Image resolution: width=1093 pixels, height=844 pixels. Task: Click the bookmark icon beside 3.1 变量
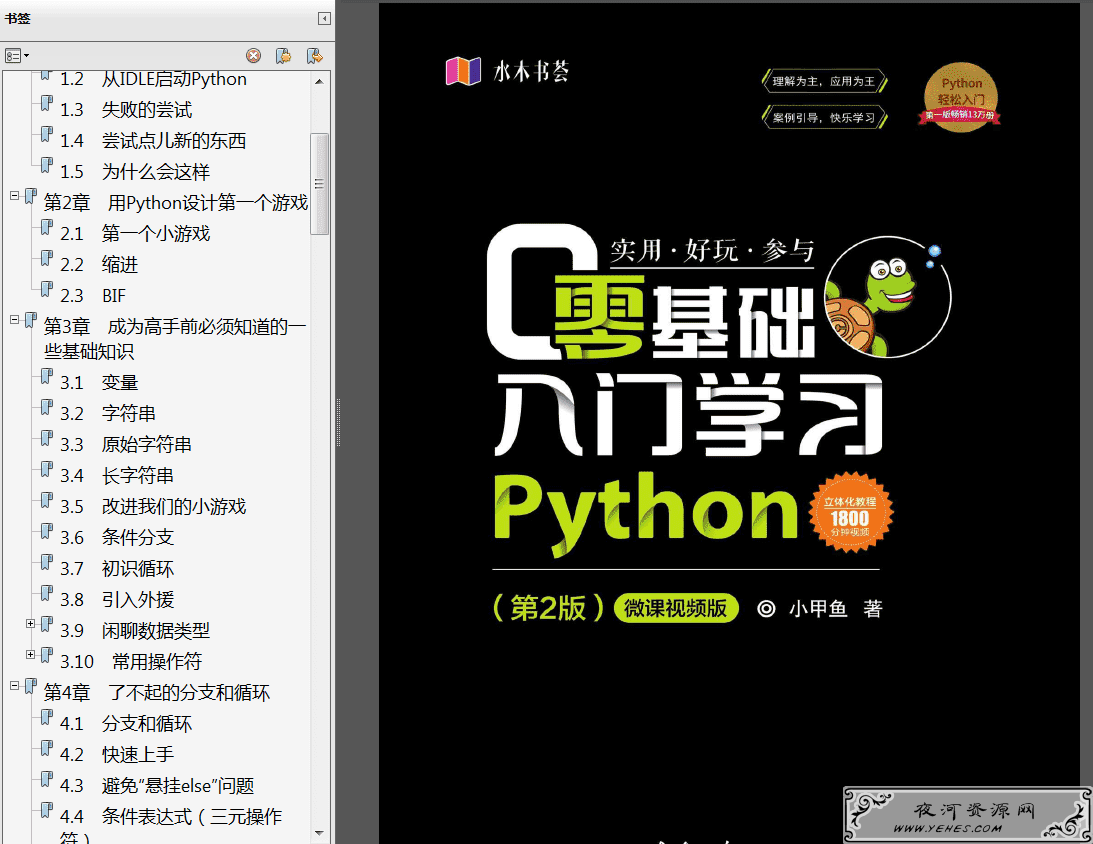(x=47, y=377)
